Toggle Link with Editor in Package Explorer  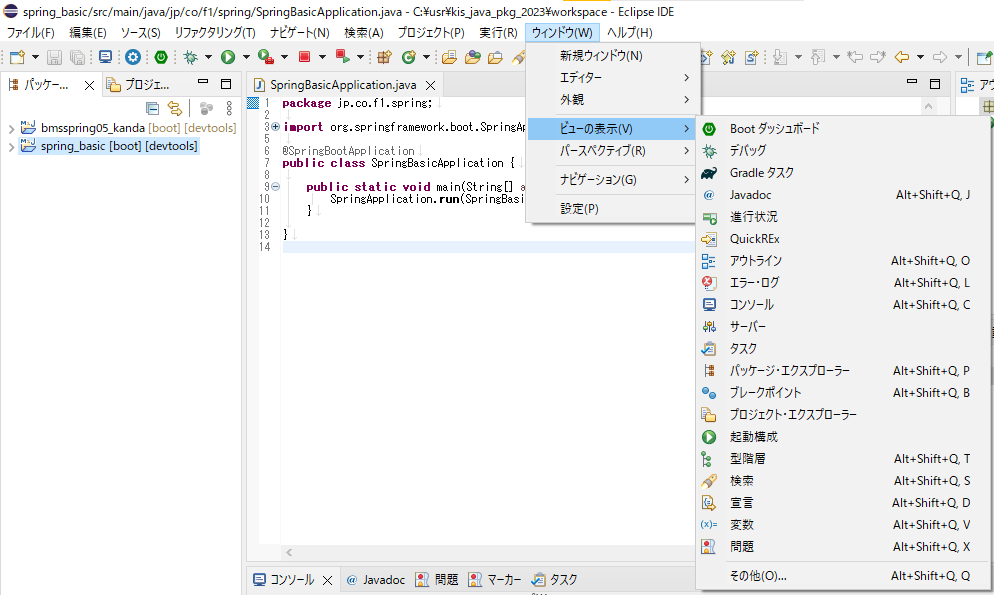click(x=175, y=108)
